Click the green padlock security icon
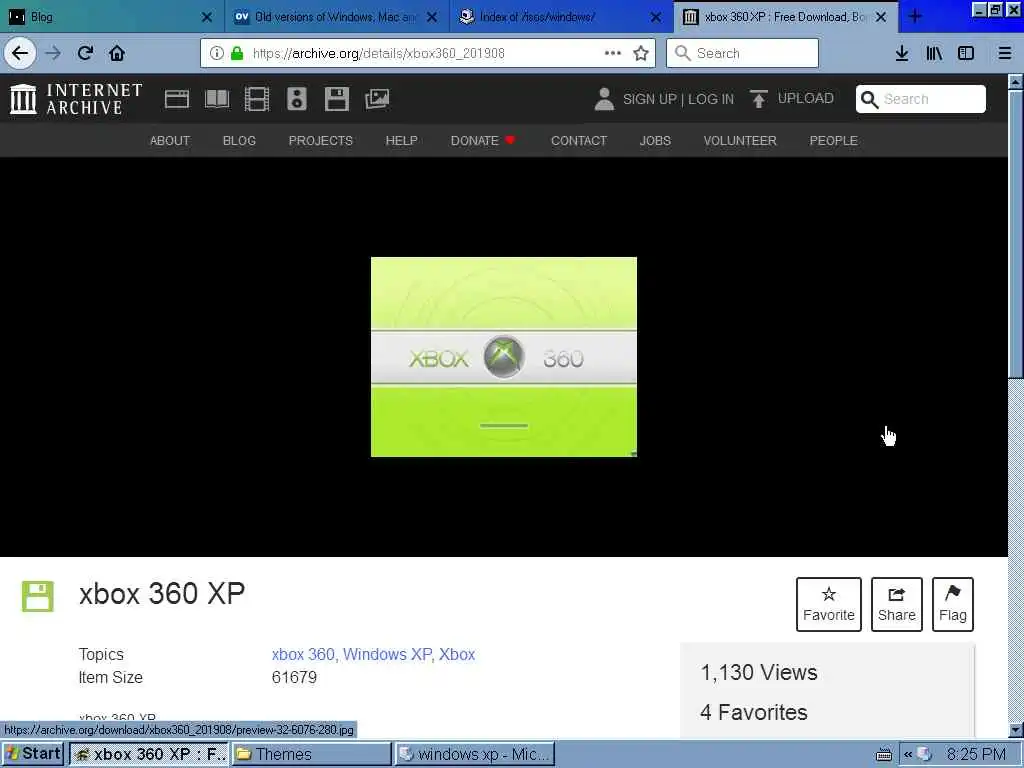Screen dimensions: 1024x768 pos(237,53)
